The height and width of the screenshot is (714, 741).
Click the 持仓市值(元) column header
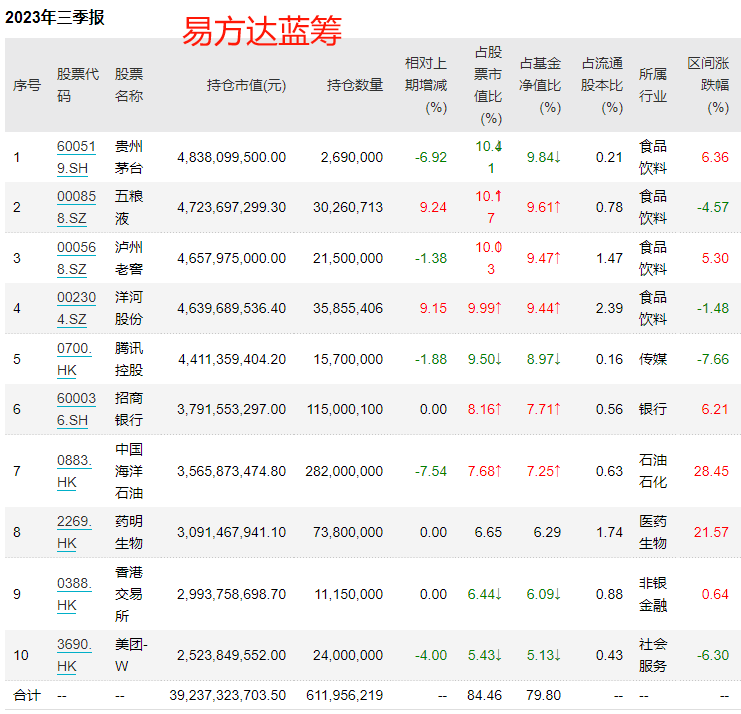pos(246,86)
